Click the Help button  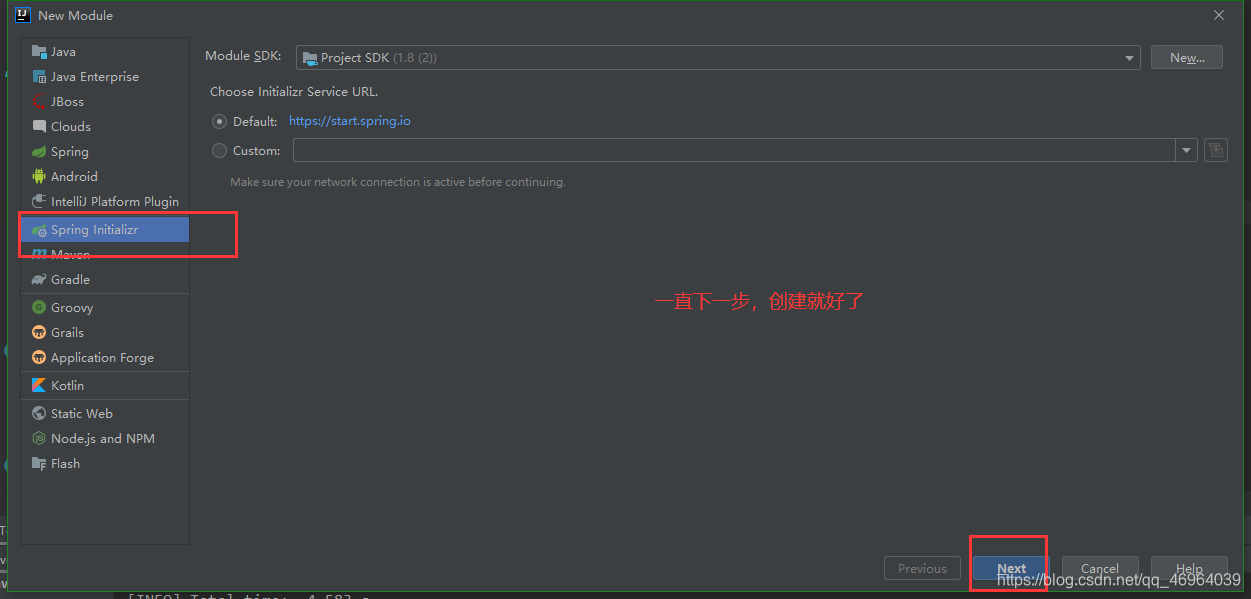[x=1189, y=569]
